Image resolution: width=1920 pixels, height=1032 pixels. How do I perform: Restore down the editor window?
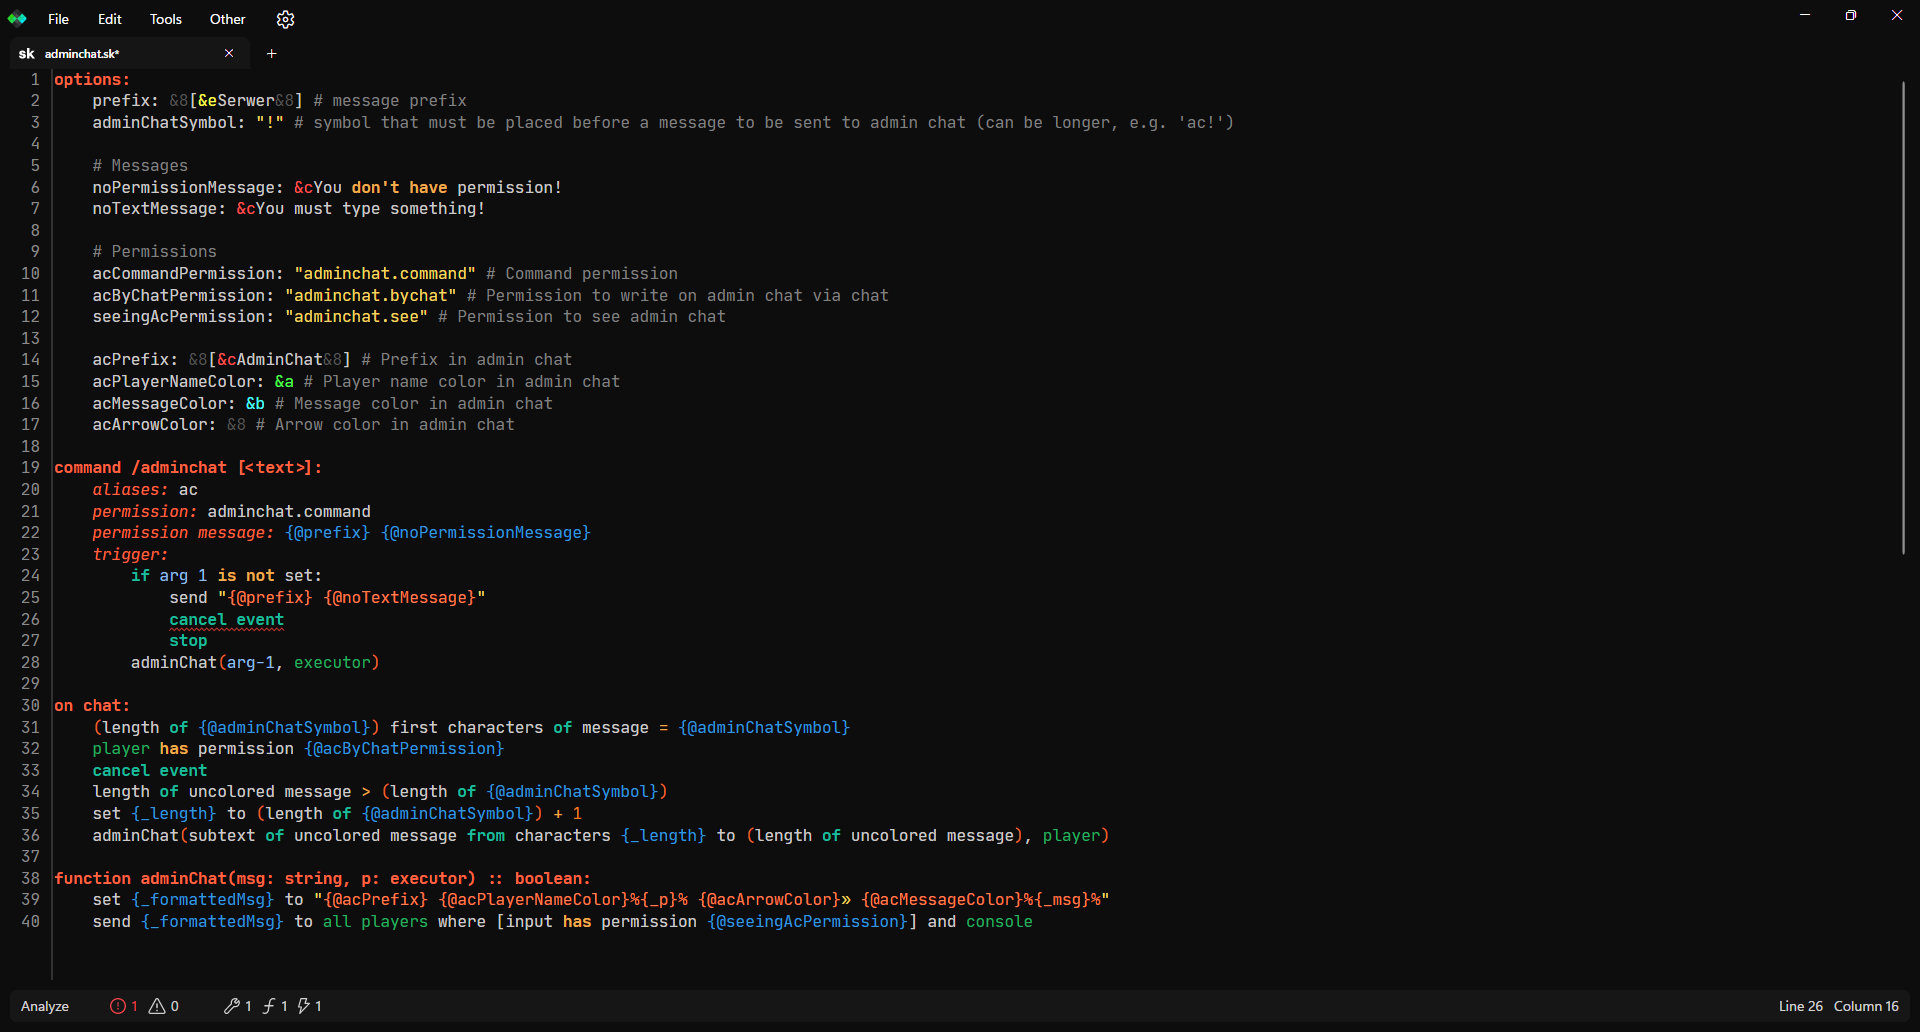pos(1851,15)
